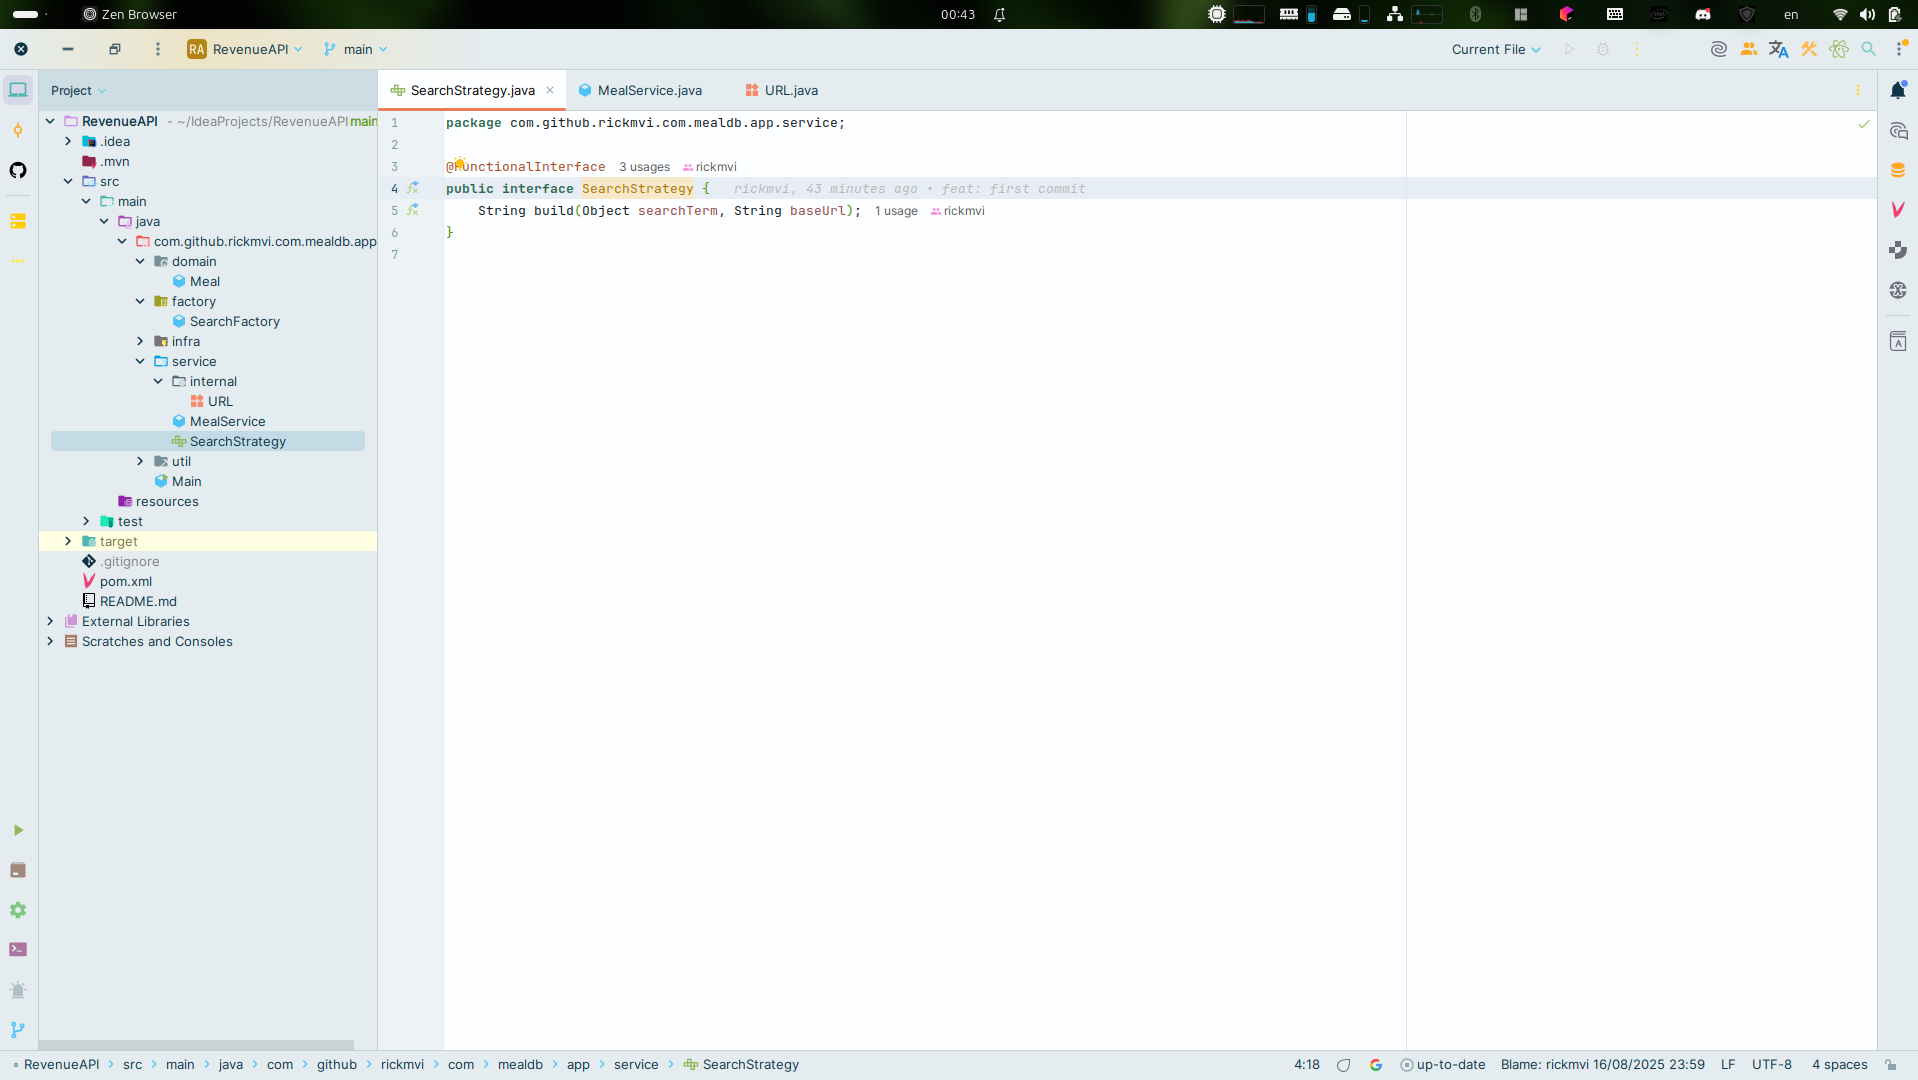Open the volume system tray icon
Viewport: 1918px width, 1080px height.
pyautogui.click(x=1867, y=14)
